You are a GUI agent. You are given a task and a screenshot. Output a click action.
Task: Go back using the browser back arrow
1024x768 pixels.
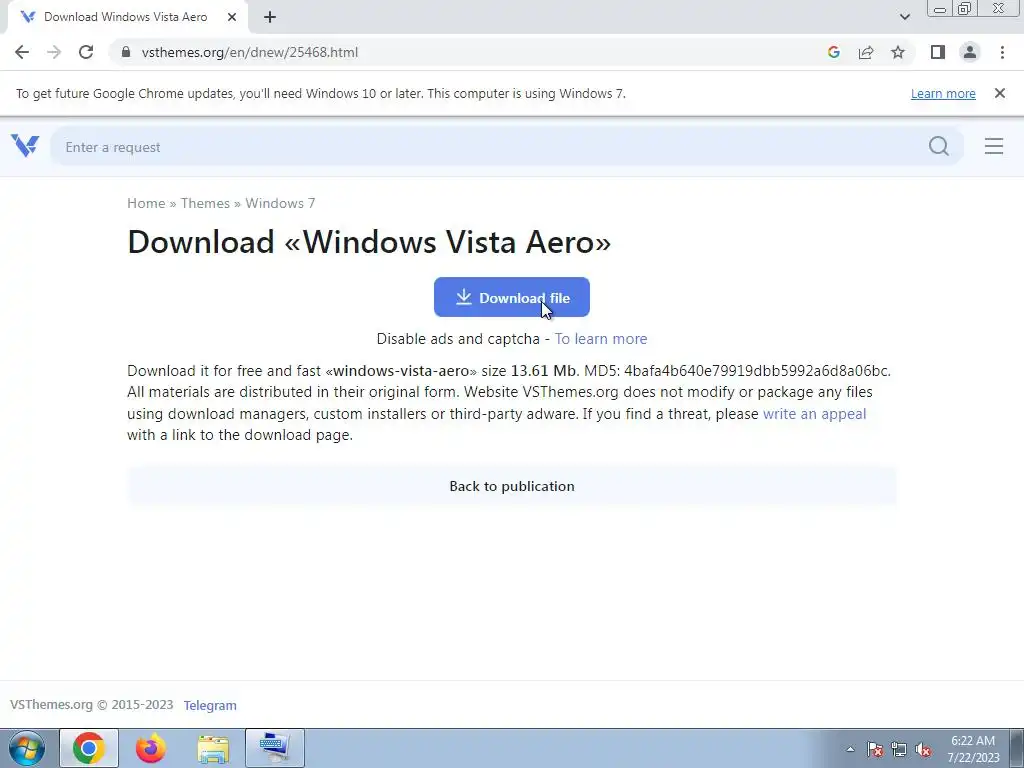(x=22, y=52)
